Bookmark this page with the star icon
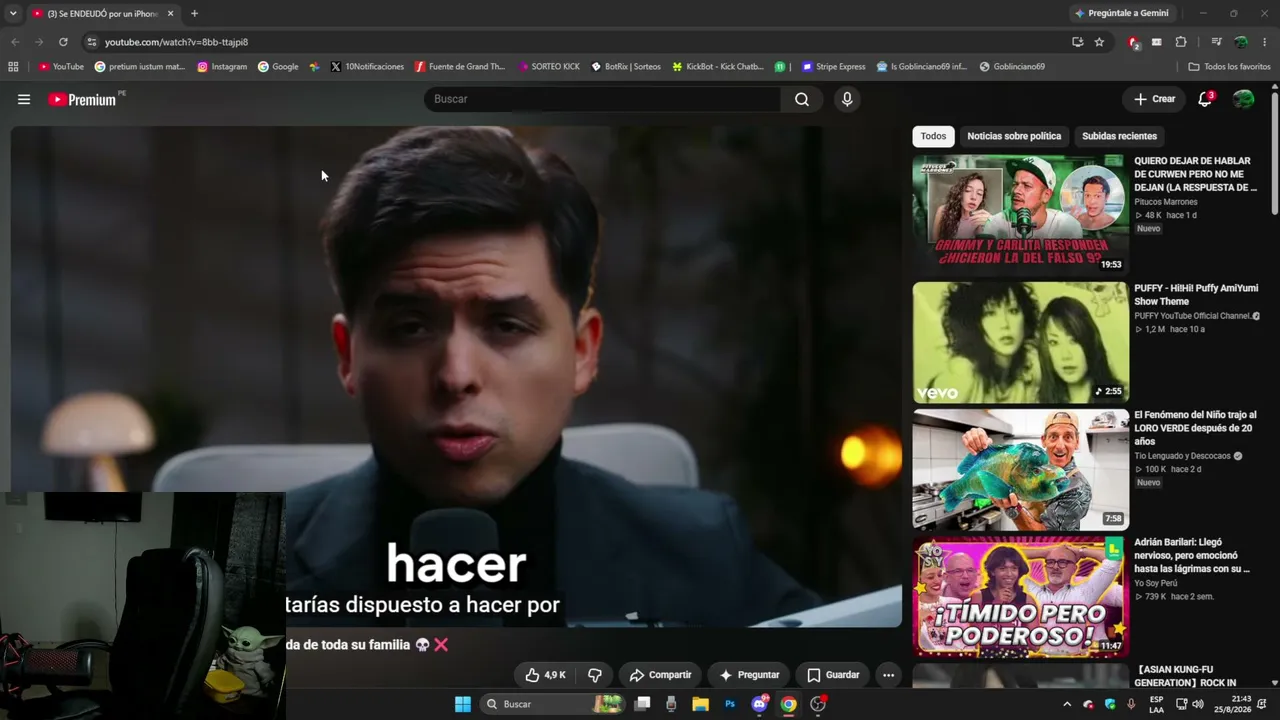The height and width of the screenshot is (720, 1280). pos(1099,42)
